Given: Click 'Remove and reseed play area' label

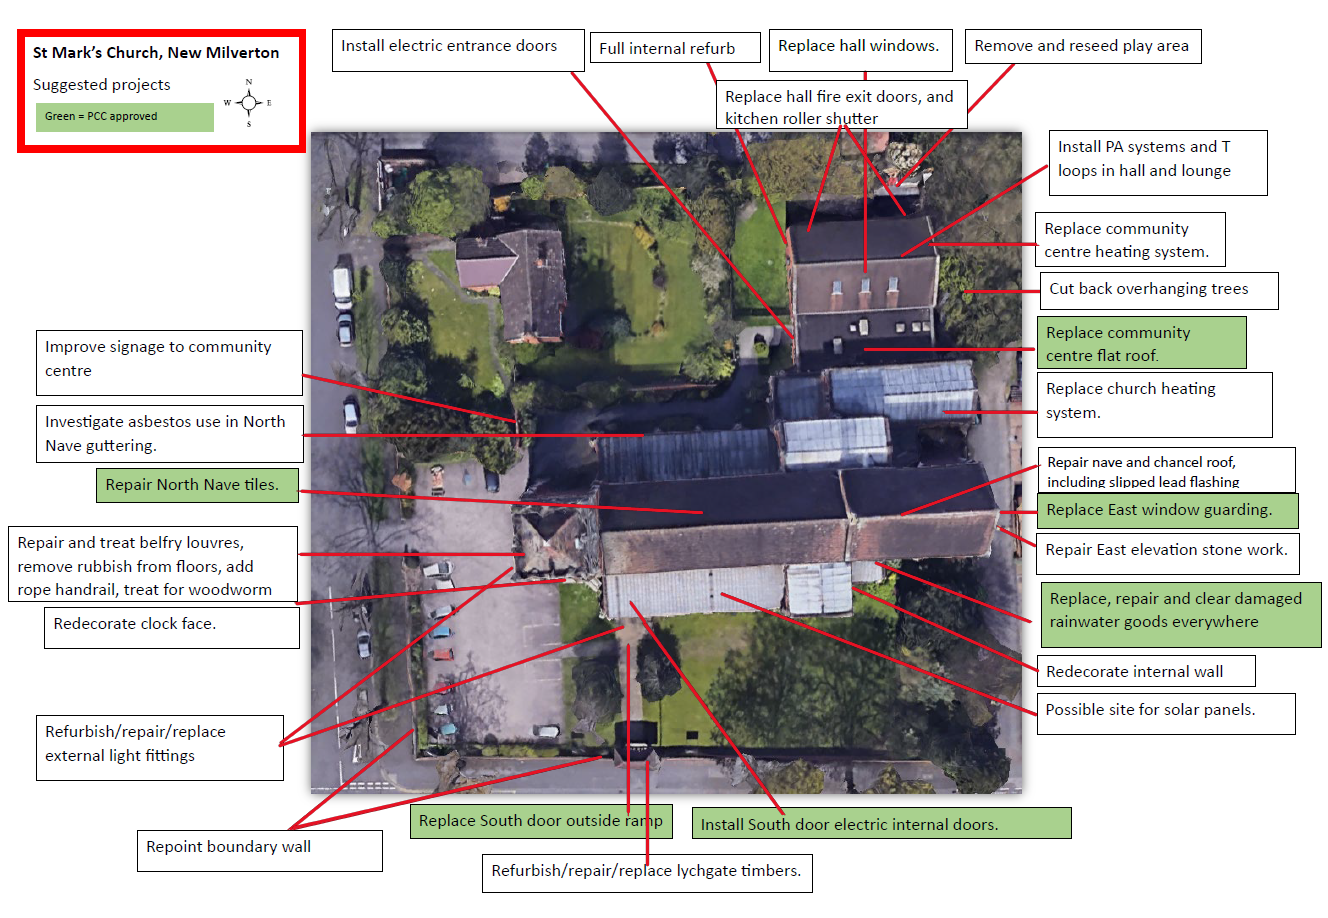Looking at the screenshot, I should point(1083,46).
